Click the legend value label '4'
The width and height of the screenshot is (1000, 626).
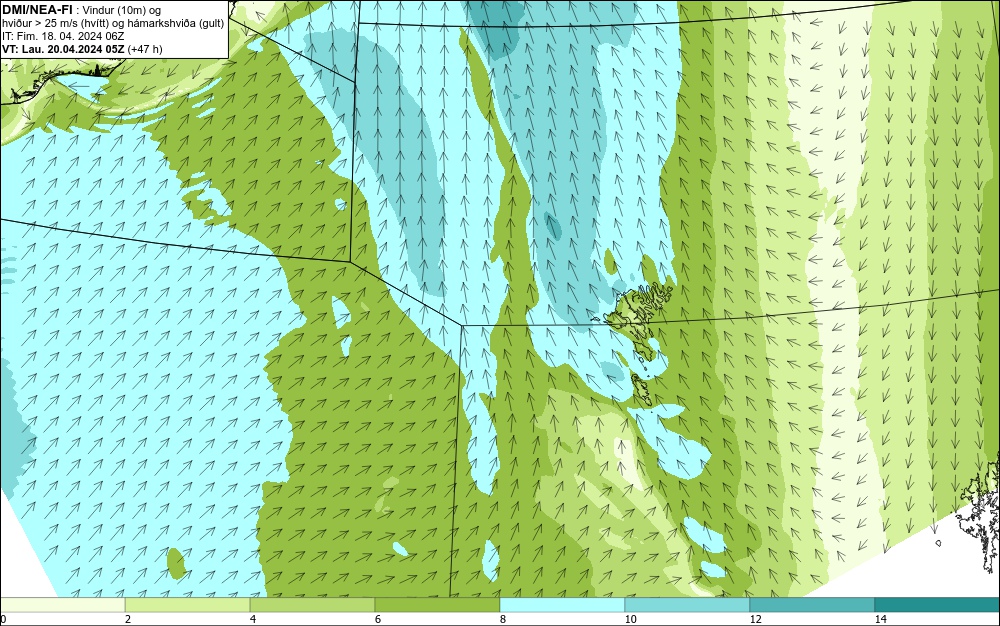click(x=253, y=620)
